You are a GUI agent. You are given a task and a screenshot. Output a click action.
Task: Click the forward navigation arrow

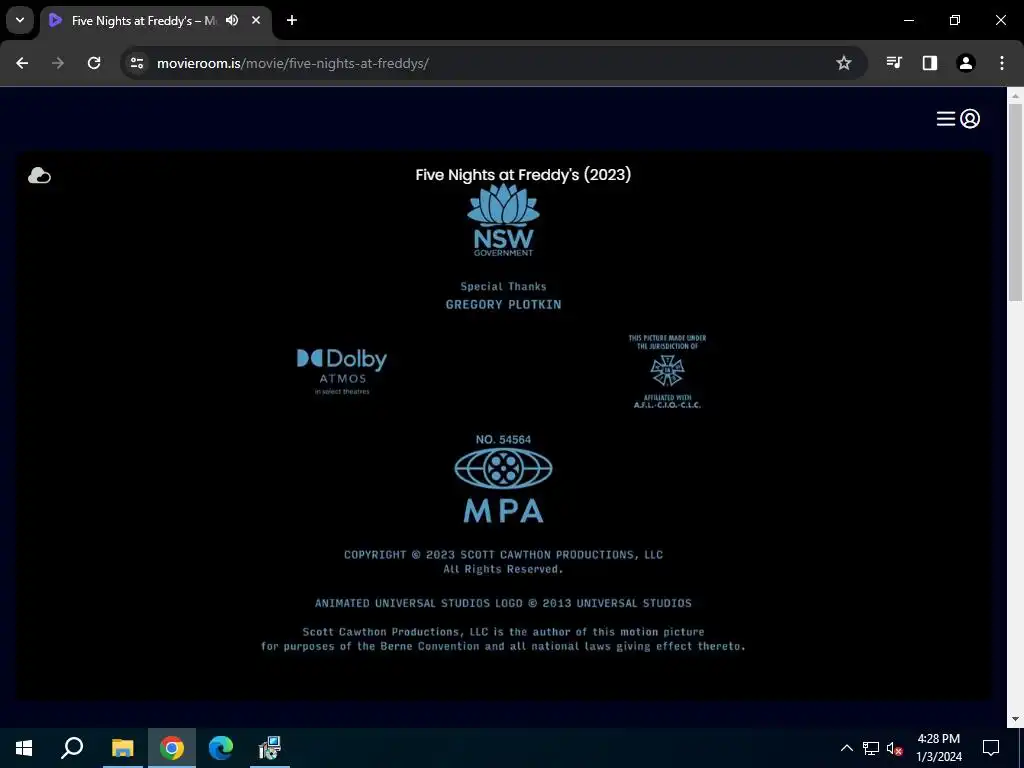[58, 63]
